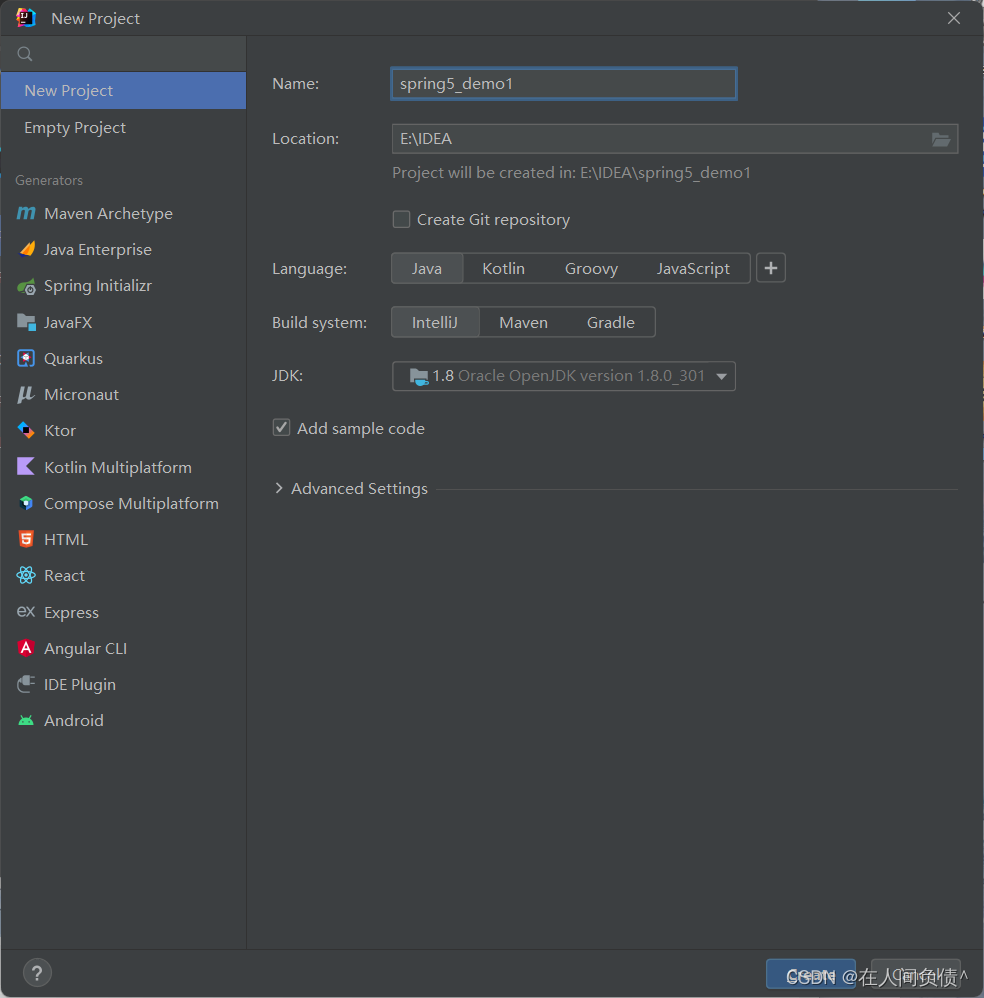This screenshot has width=984, height=998.
Task: Open the JDK version dropdown
Action: (x=564, y=376)
